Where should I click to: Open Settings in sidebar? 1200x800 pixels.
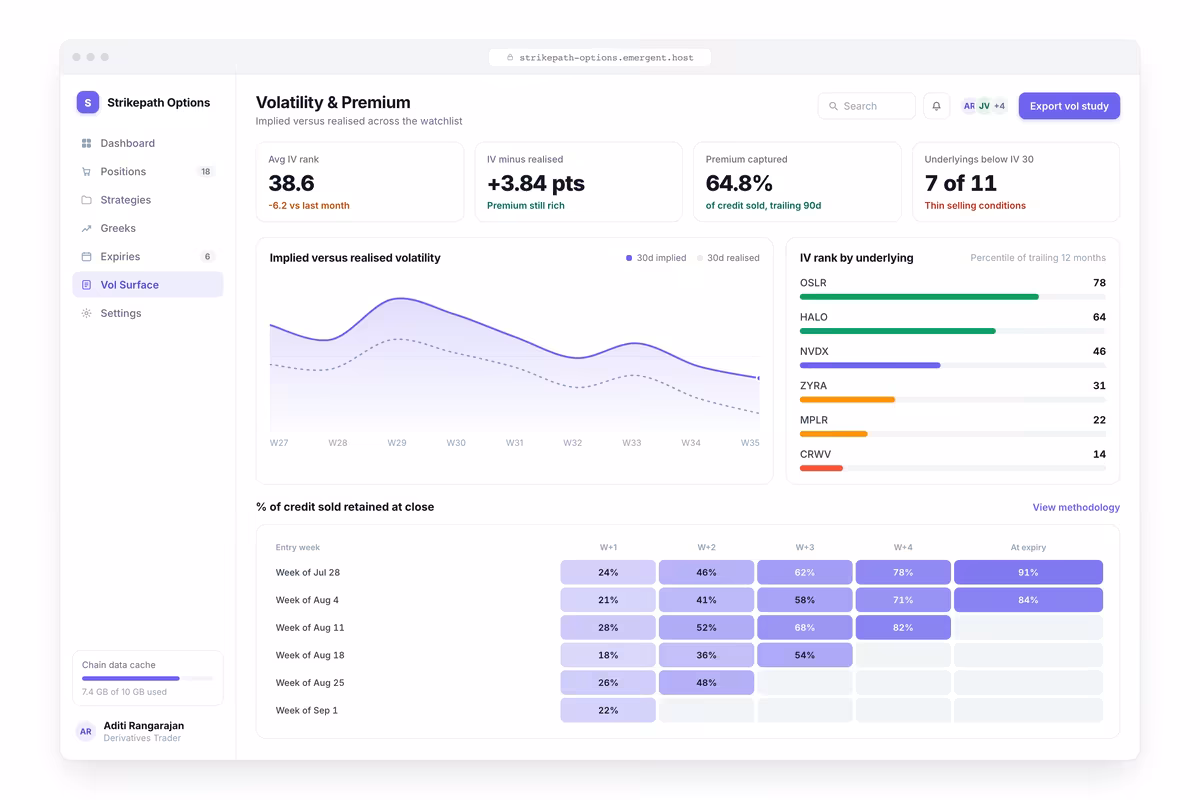click(148, 313)
